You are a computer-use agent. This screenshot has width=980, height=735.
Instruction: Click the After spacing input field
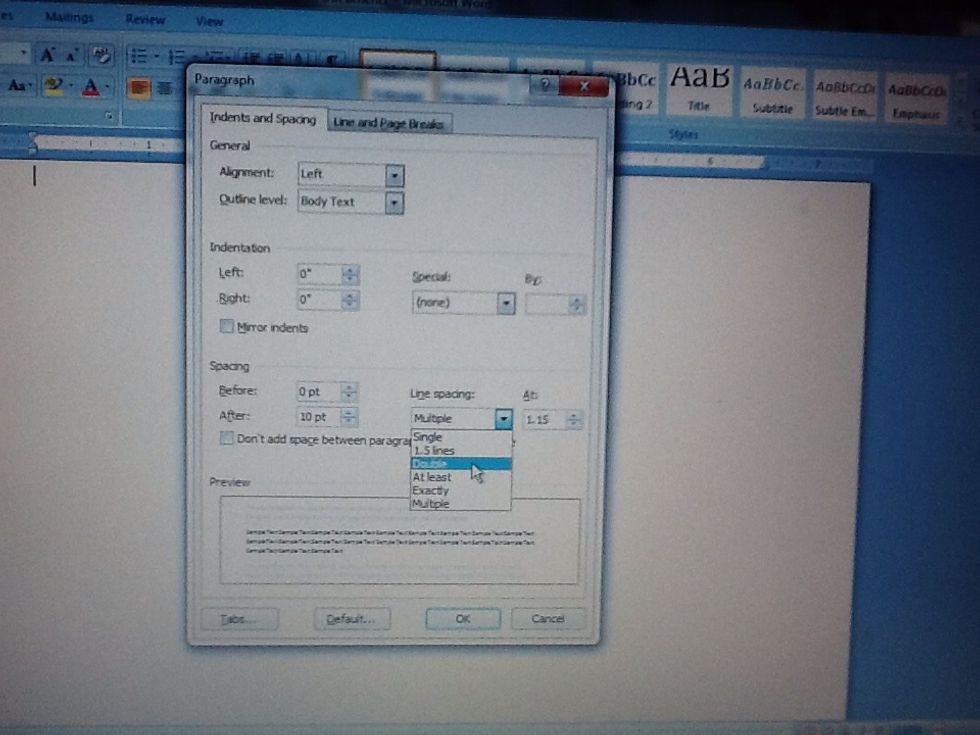click(x=318, y=417)
